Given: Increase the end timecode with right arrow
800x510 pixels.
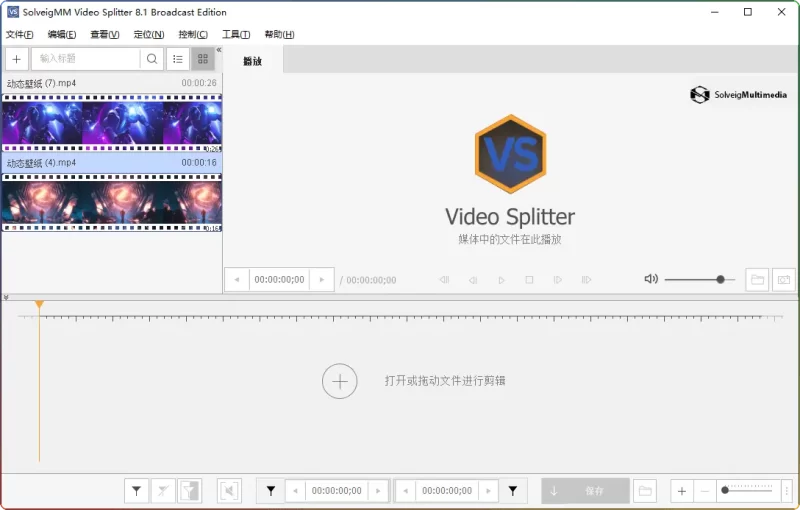Looking at the screenshot, I should tap(488, 491).
